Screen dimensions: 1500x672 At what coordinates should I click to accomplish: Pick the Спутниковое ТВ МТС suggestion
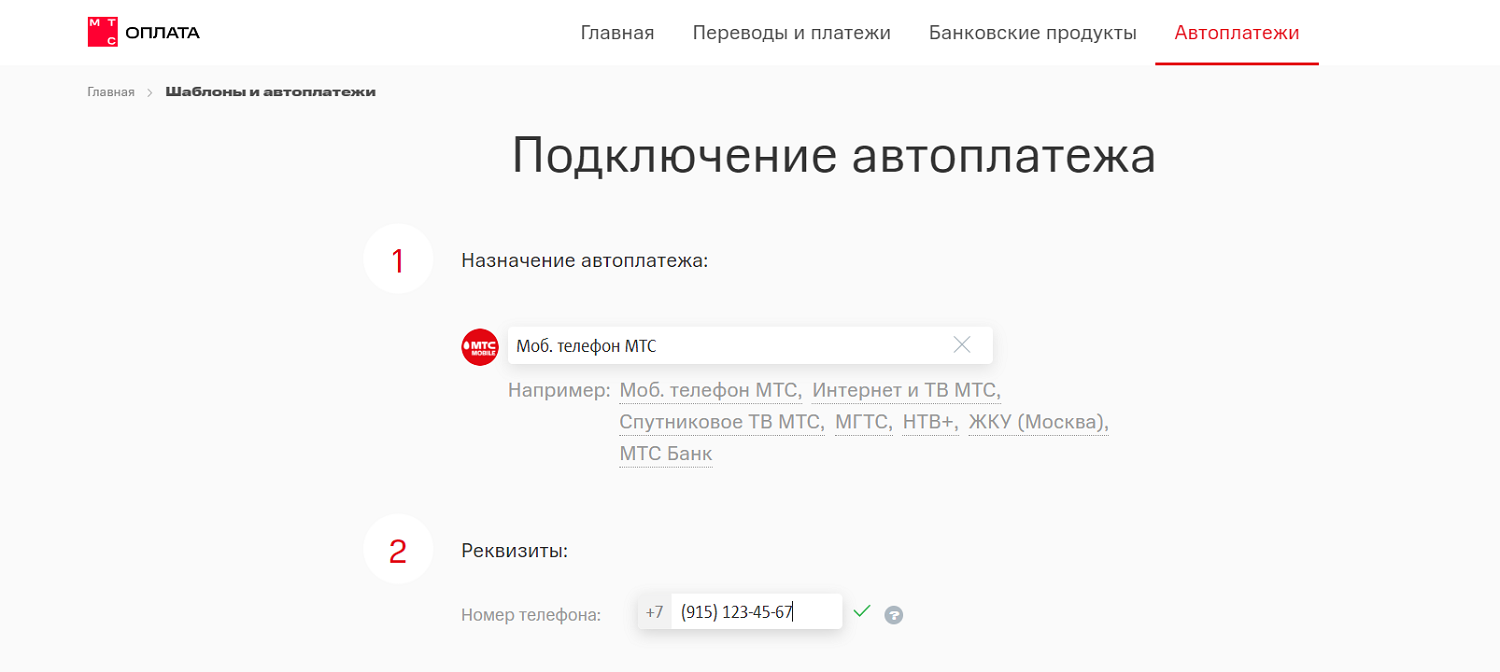pos(721,422)
